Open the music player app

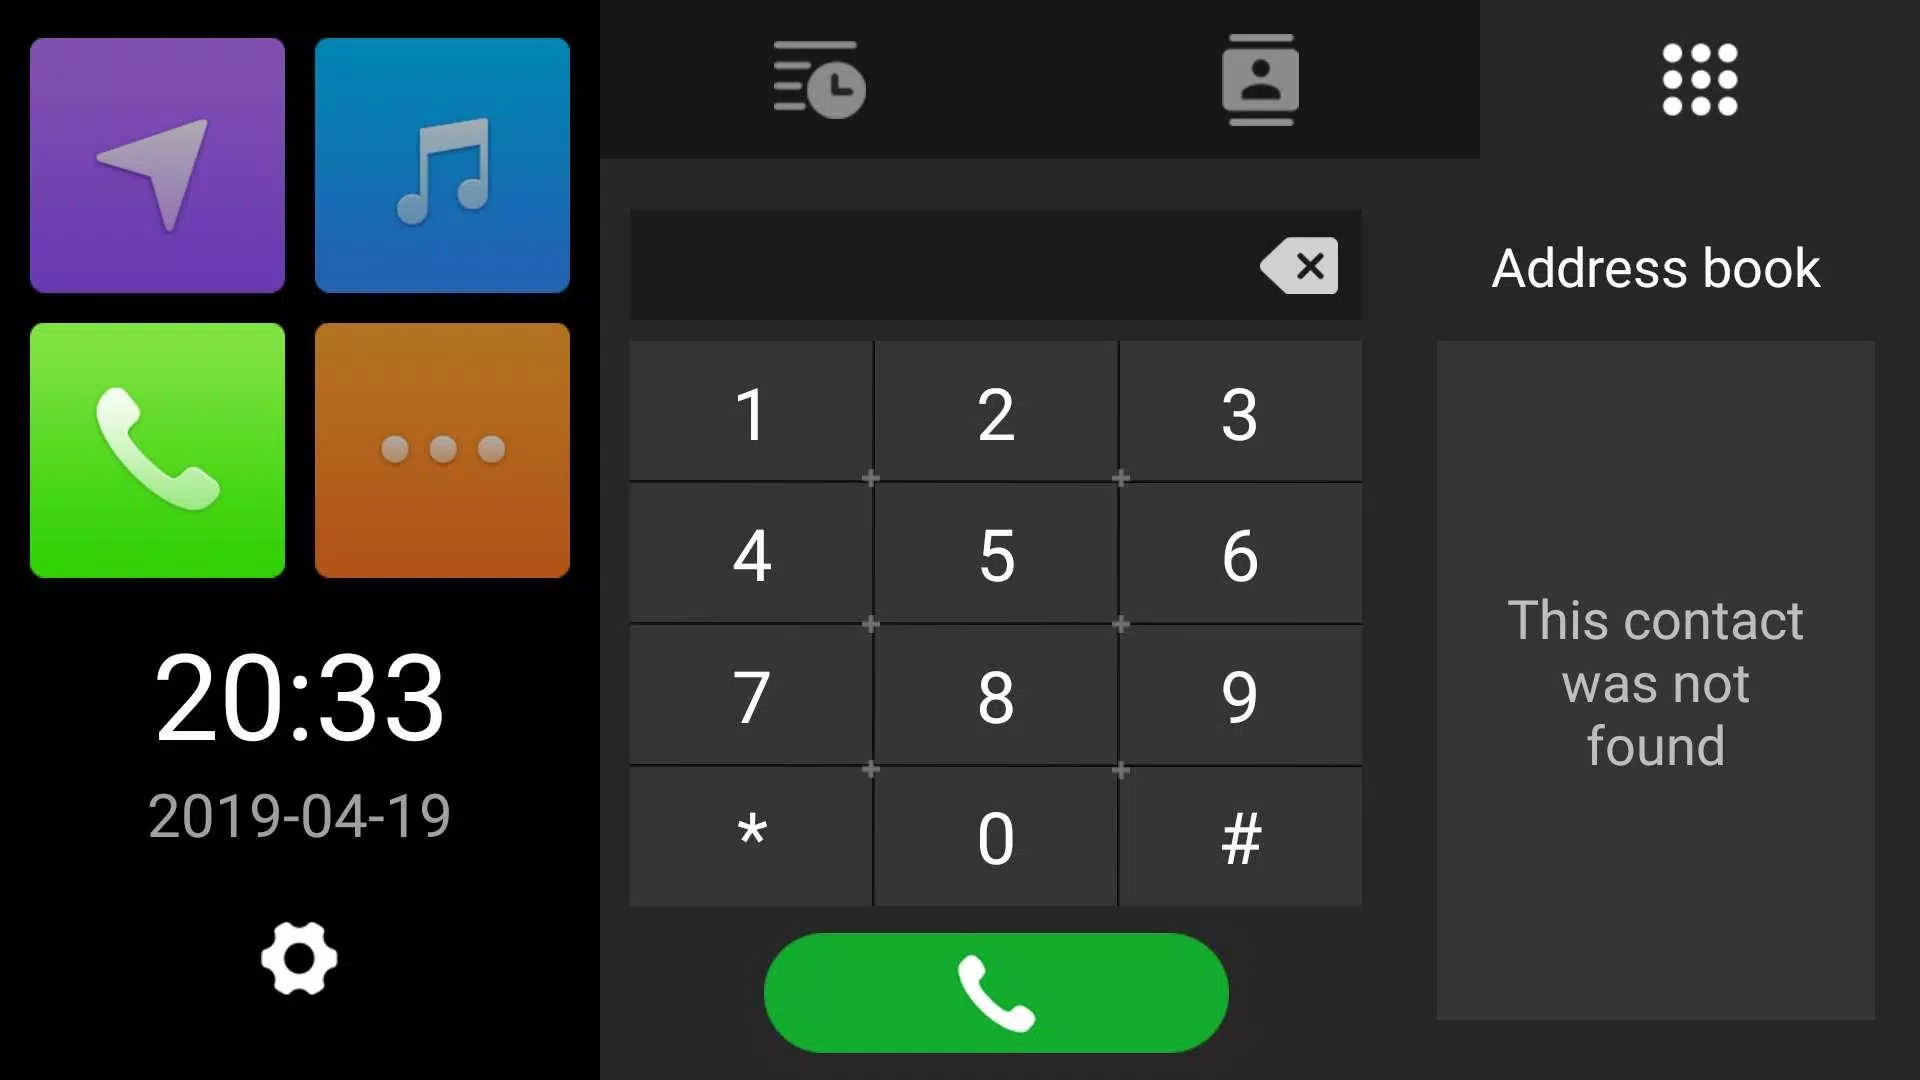pos(442,165)
